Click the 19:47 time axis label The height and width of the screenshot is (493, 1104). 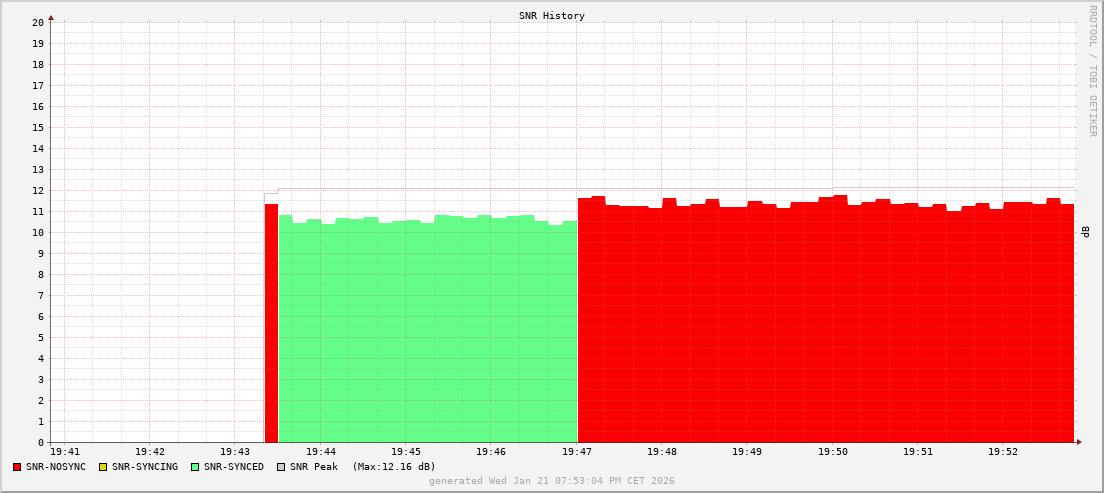pos(577,452)
